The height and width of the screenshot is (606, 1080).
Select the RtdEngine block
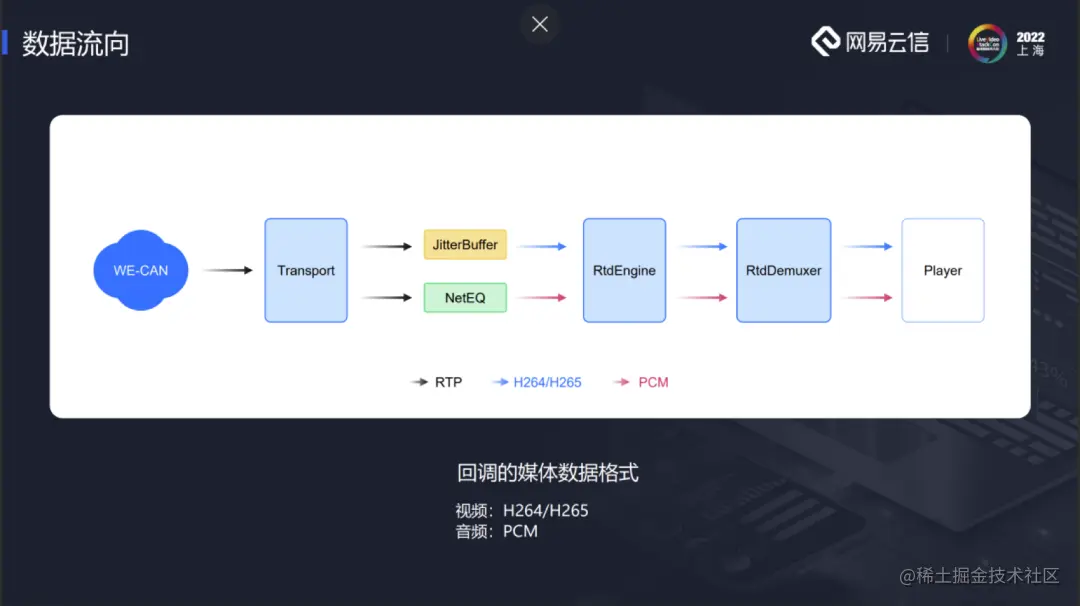(624, 270)
